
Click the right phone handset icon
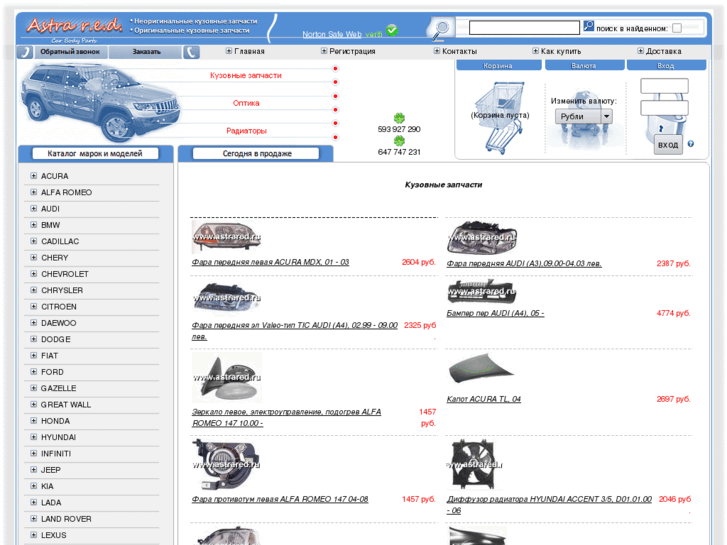191,51
